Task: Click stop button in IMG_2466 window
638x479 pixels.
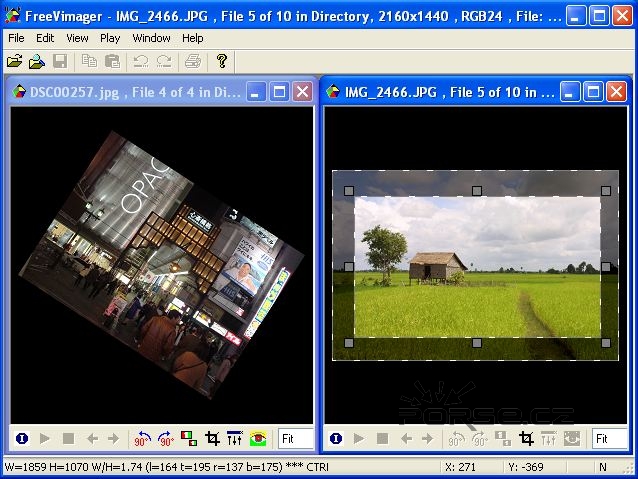Action: coord(382,439)
